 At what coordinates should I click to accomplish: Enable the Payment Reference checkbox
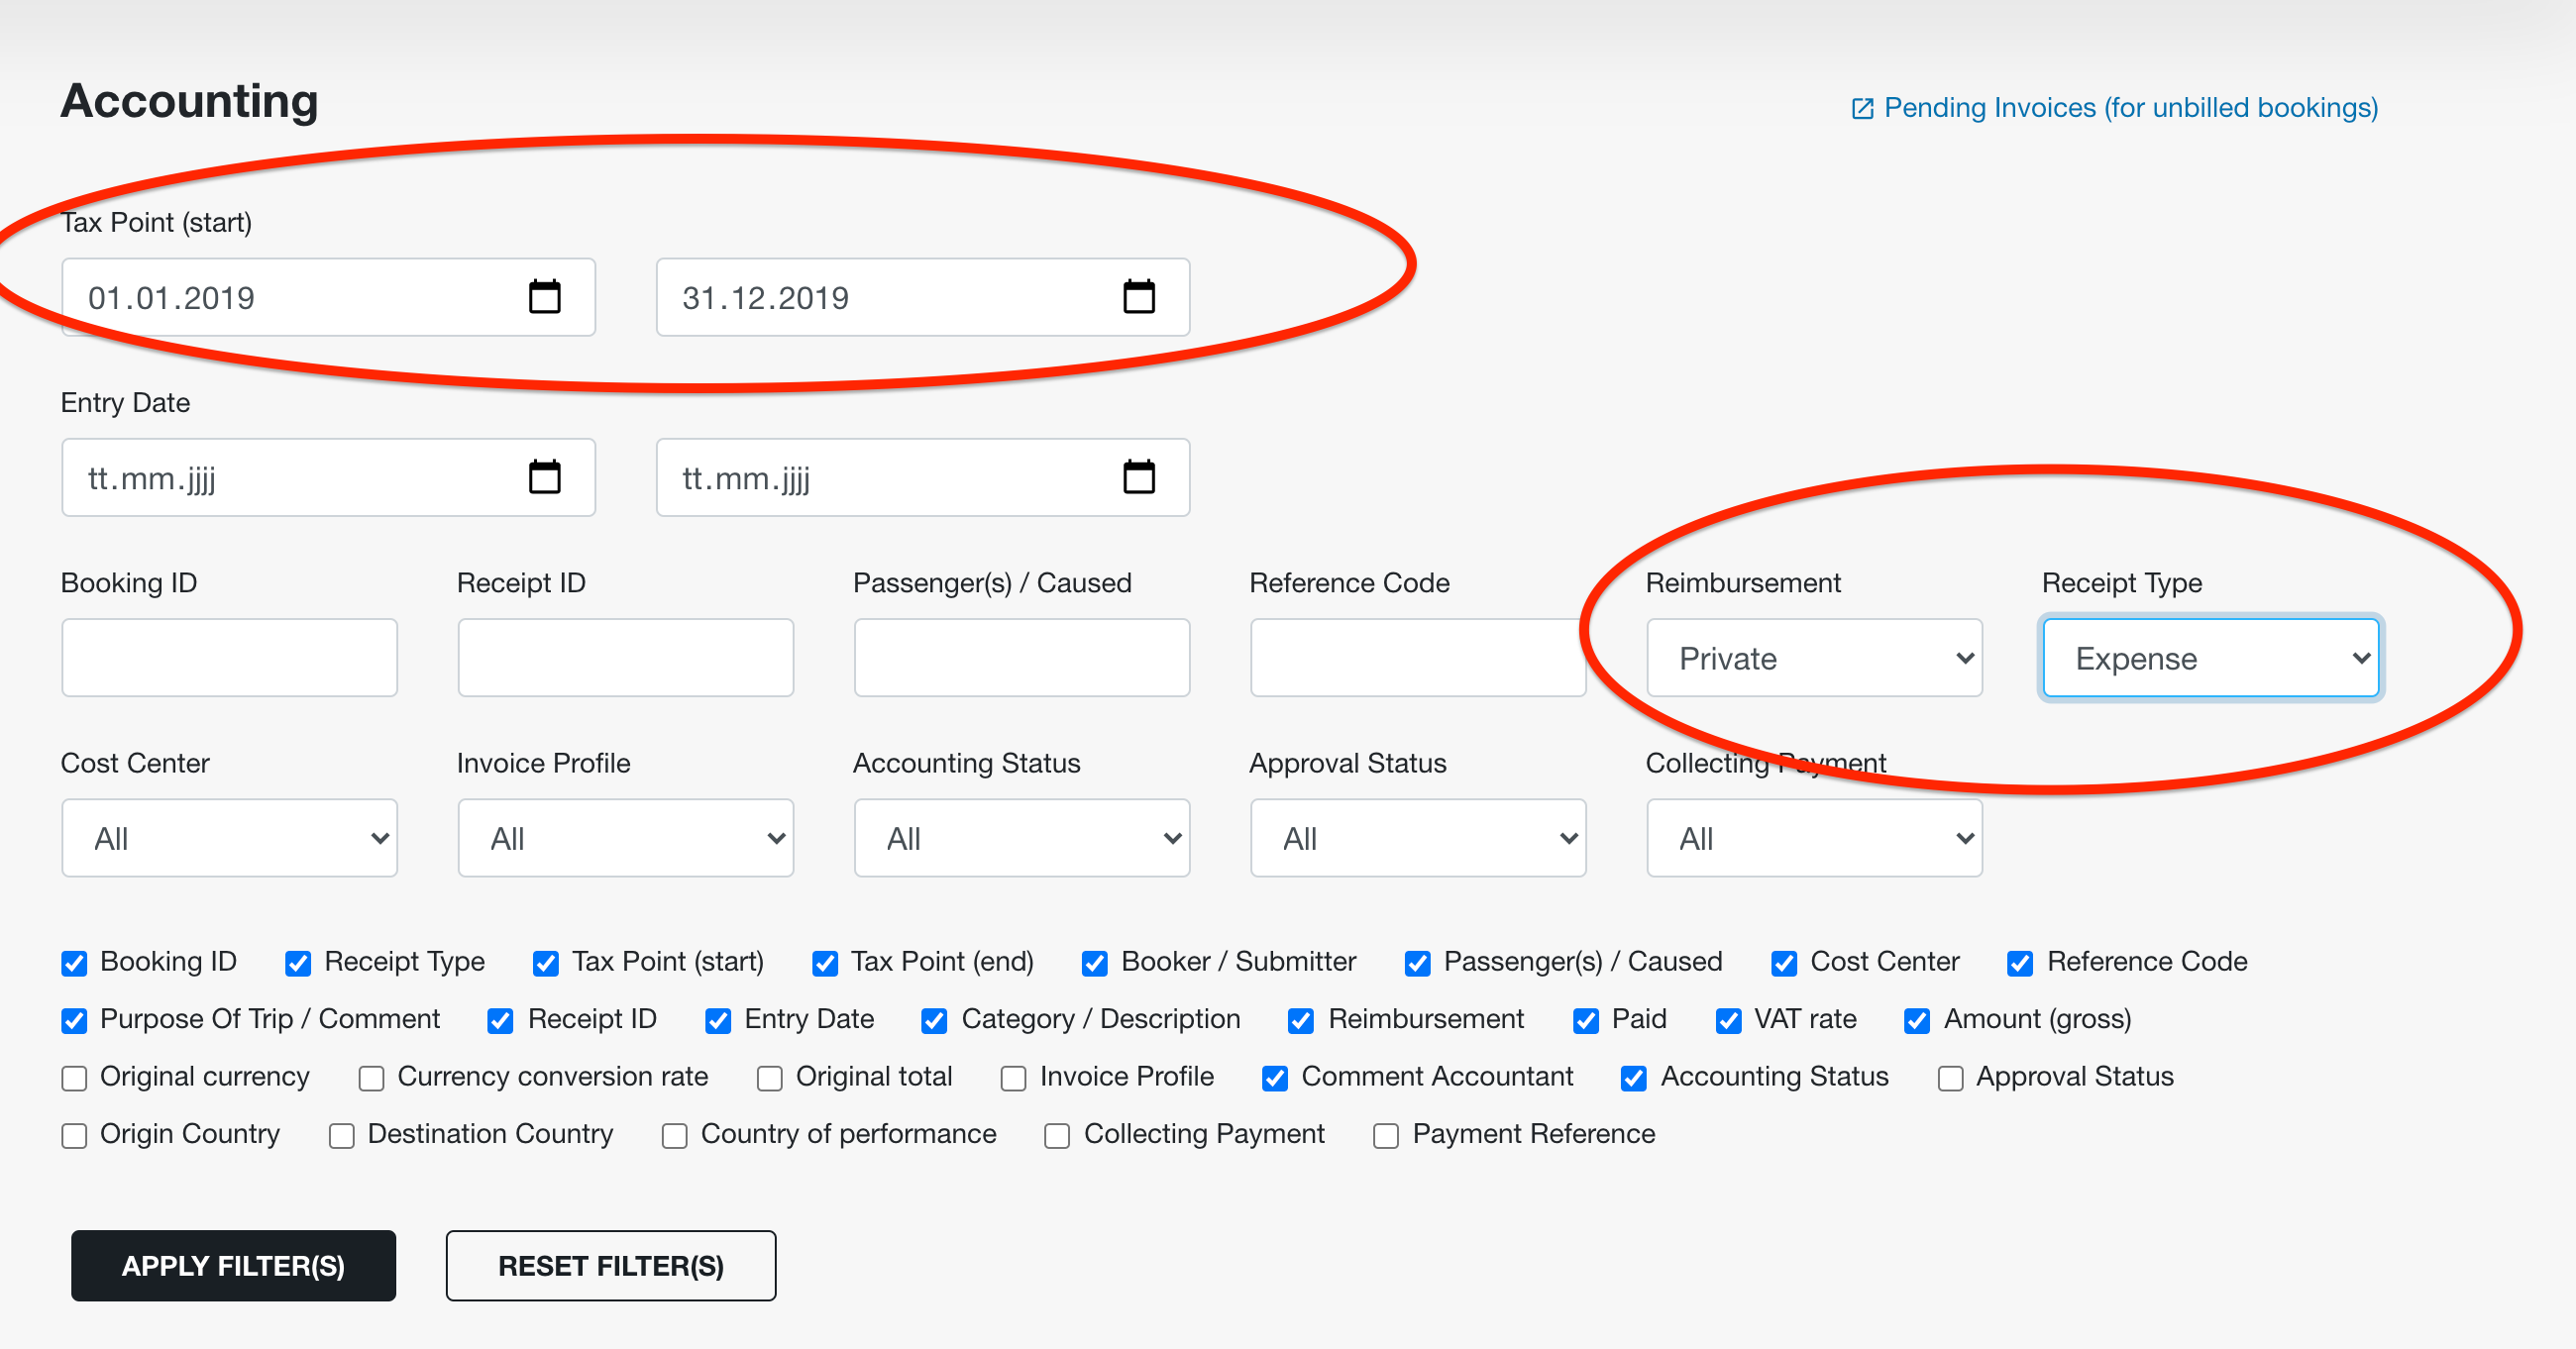[x=1386, y=1136]
